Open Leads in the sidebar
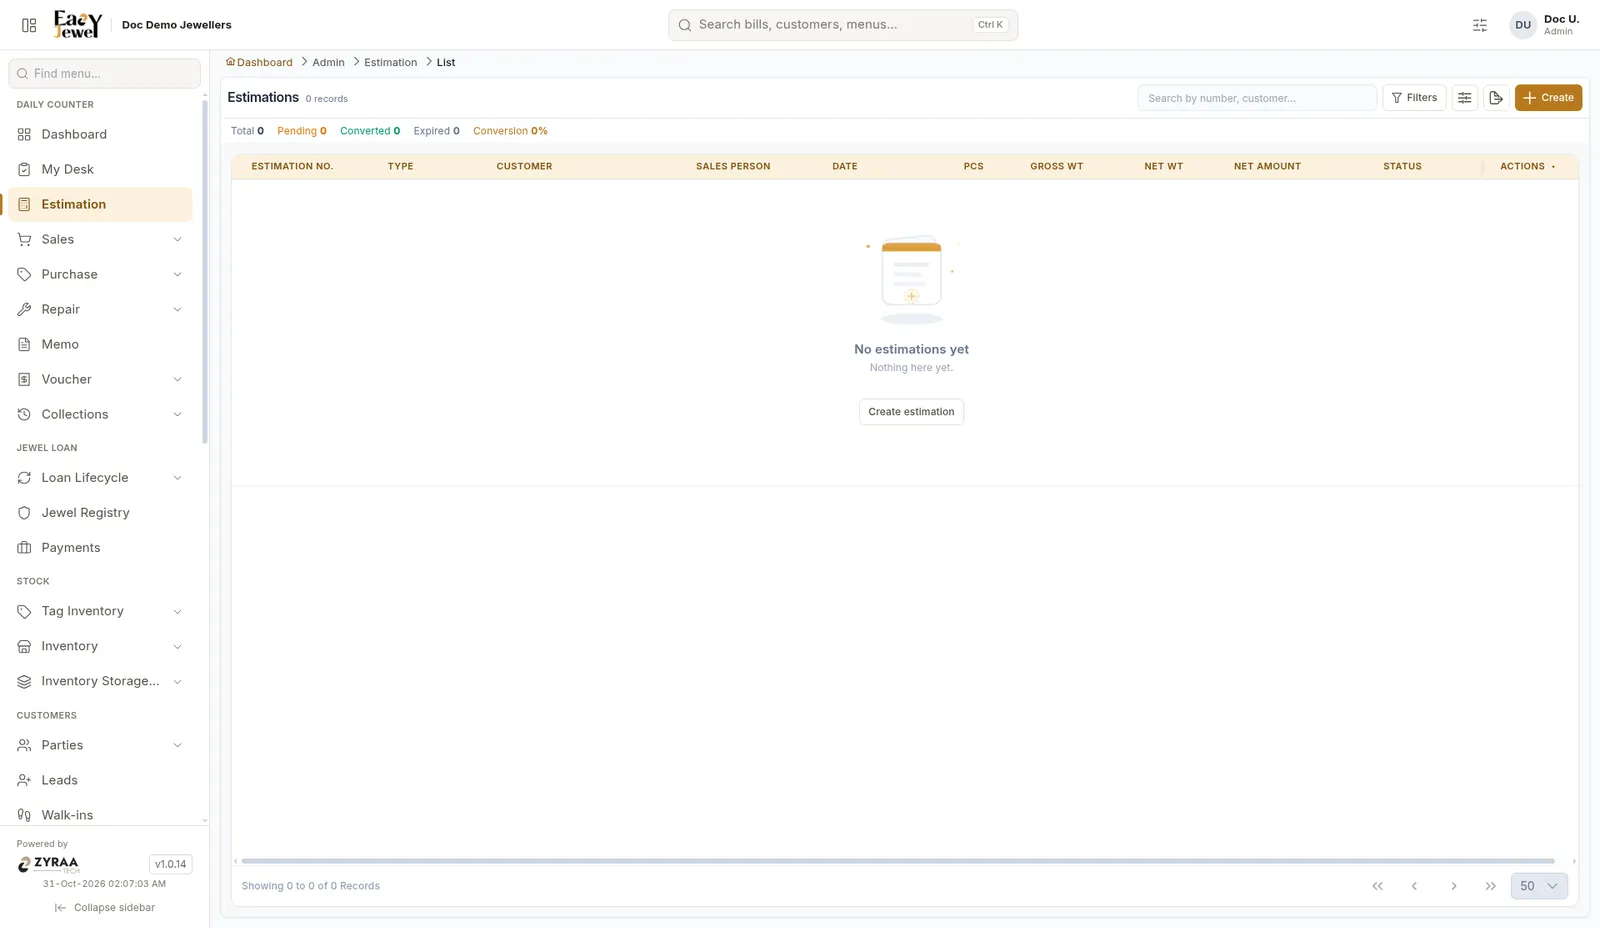This screenshot has height=928, width=1600. 100,780
